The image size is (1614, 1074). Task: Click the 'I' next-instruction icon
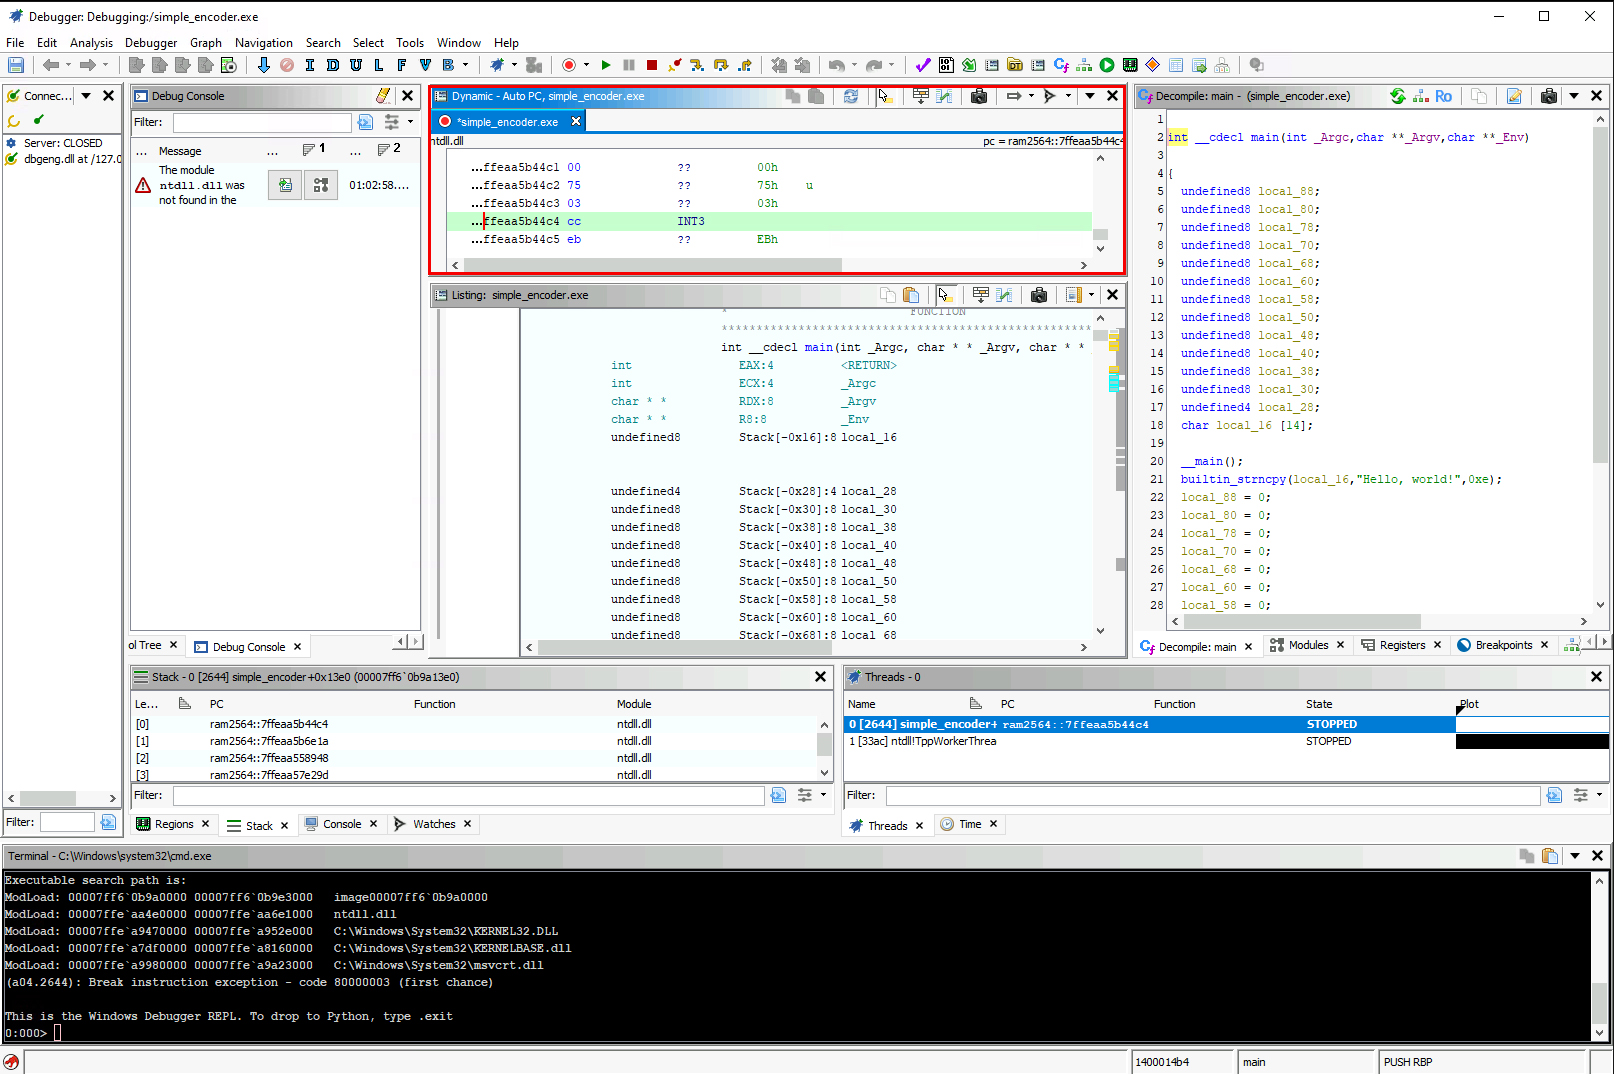[x=309, y=65]
